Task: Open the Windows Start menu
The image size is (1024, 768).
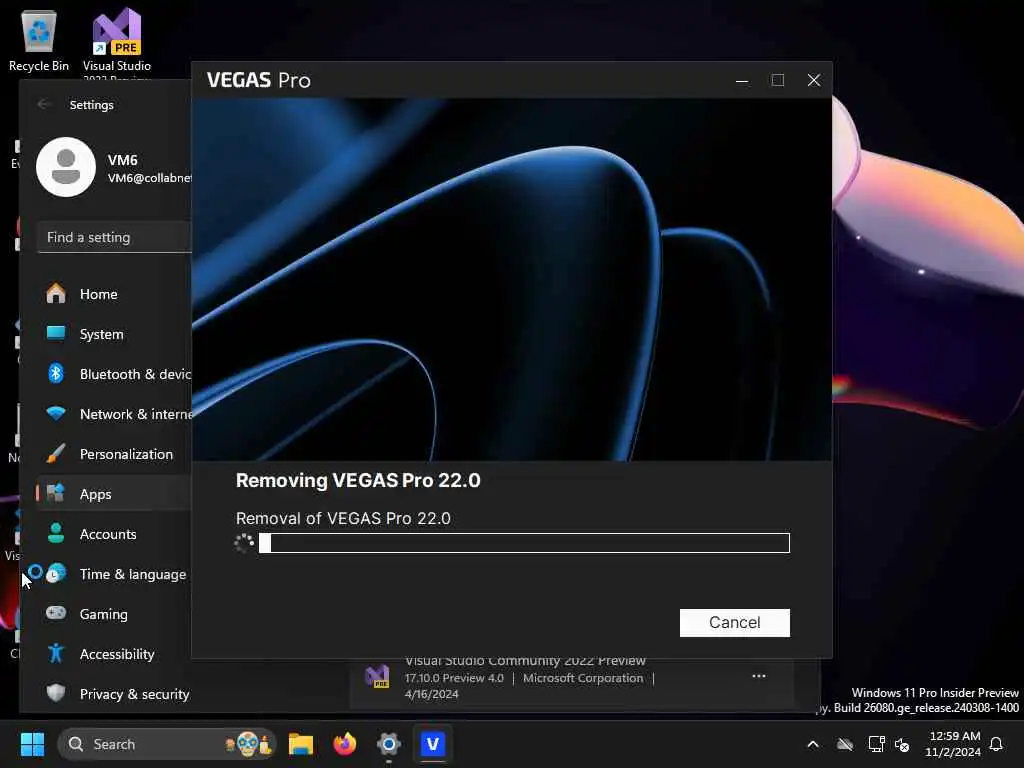Action: (32, 744)
